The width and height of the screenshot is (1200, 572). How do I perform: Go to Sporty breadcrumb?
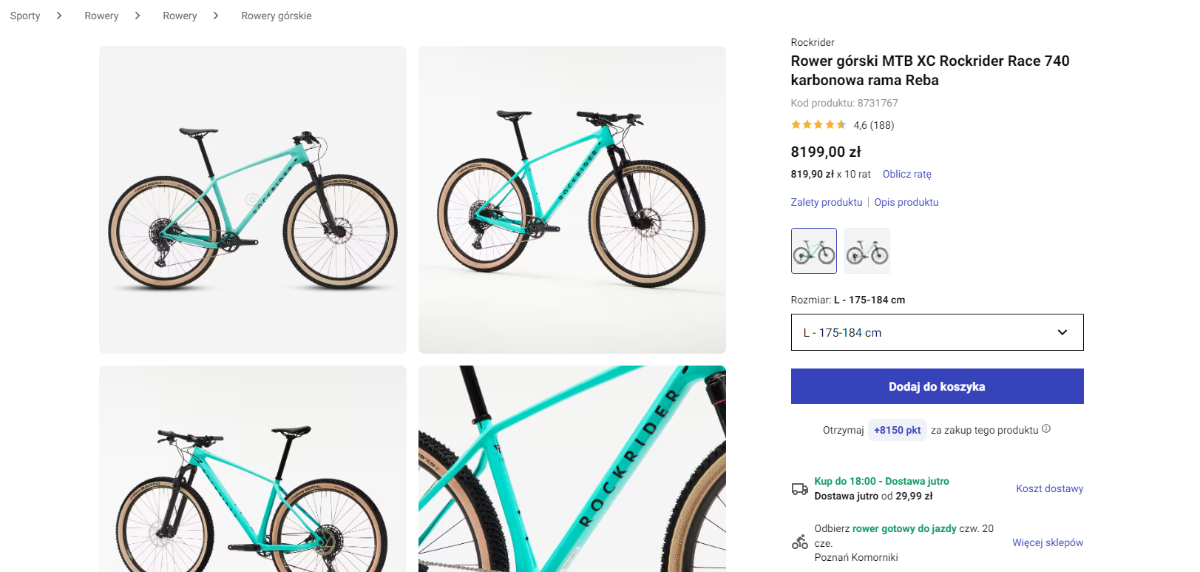tap(25, 16)
